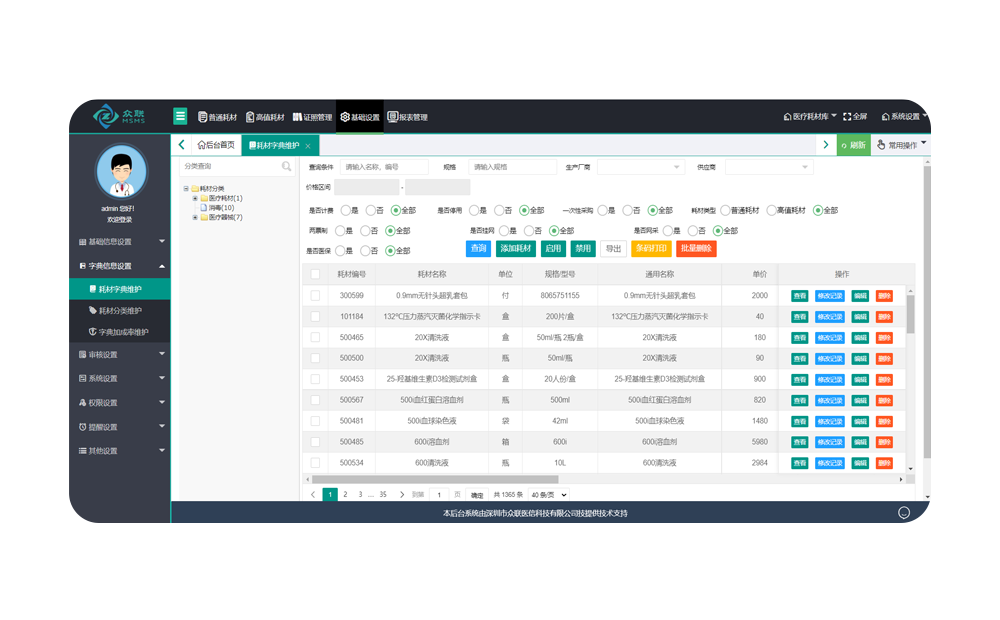The width and height of the screenshot is (1000, 620).
Task: Click the left arrow tab scroll icon
Action: pyautogui.click(x=181, y=145)
